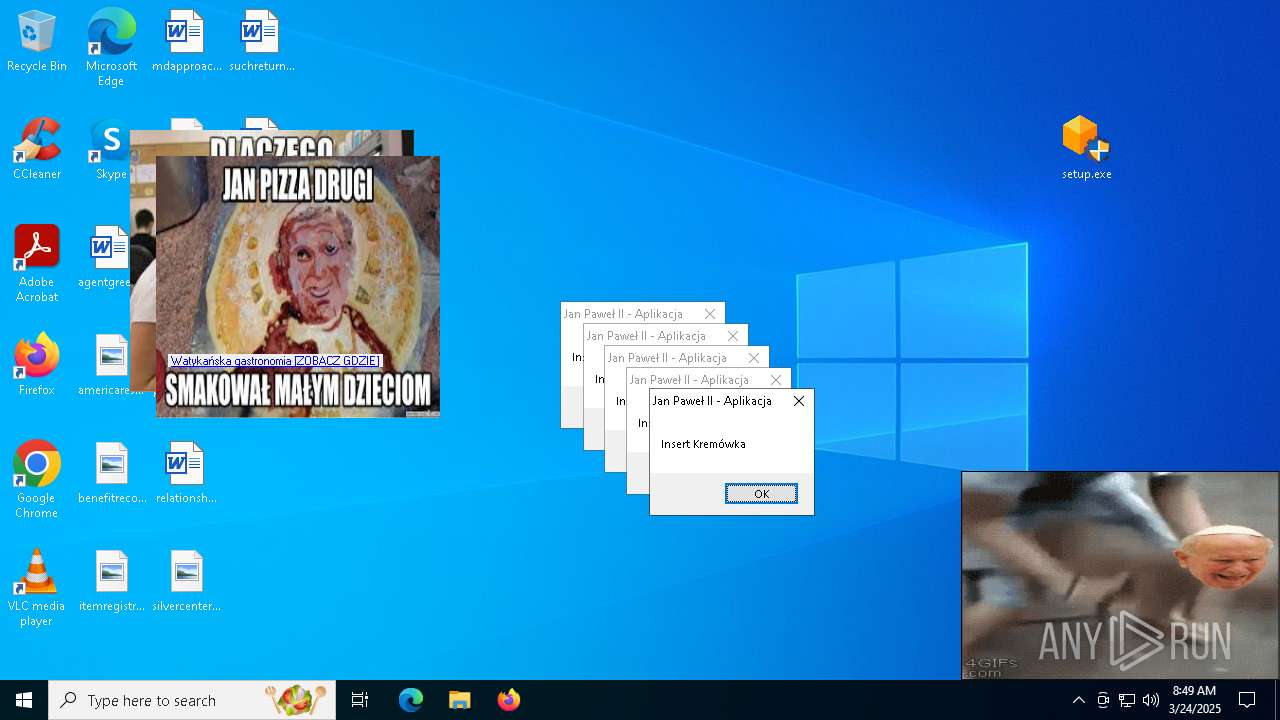Open Task View from the taskbar
The width and height of the screenshot is (1280, 720).
(x=360, y=700)
